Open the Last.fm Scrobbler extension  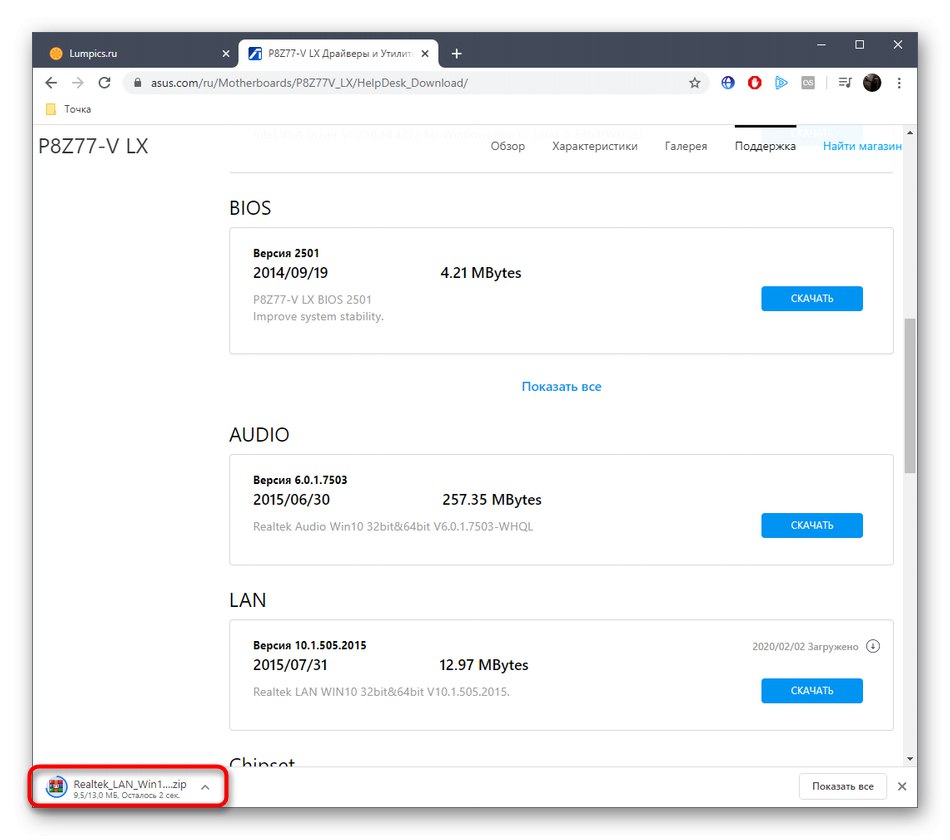pos(808,82)
